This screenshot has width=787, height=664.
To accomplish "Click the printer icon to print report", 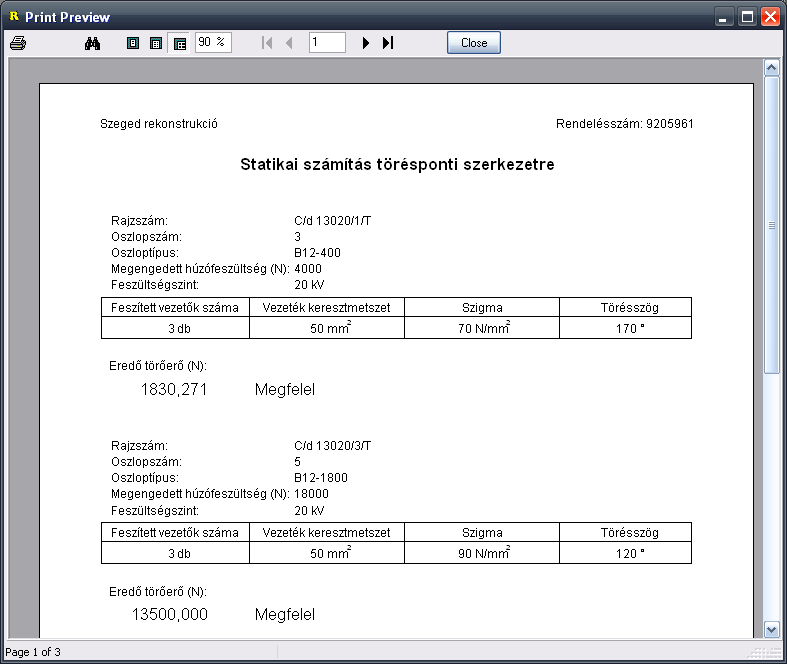I will [x=18, y=43].
